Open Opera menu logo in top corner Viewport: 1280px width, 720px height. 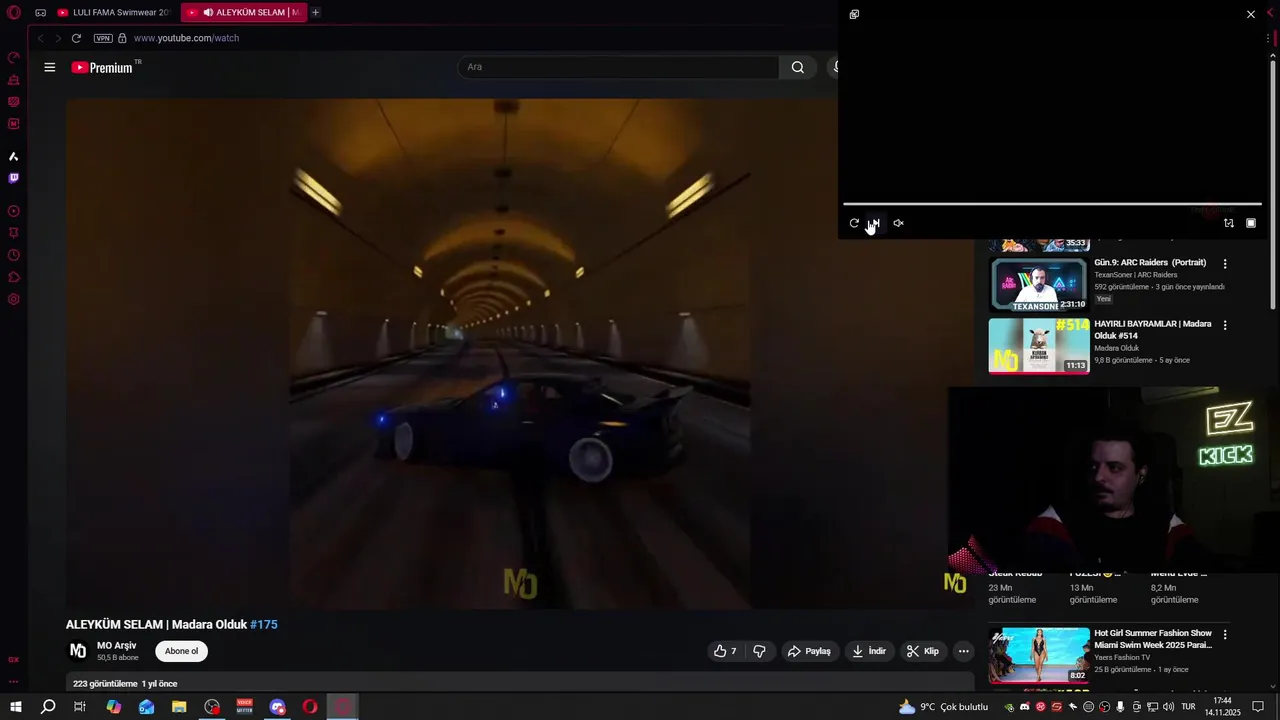click(x=14, y=12)
